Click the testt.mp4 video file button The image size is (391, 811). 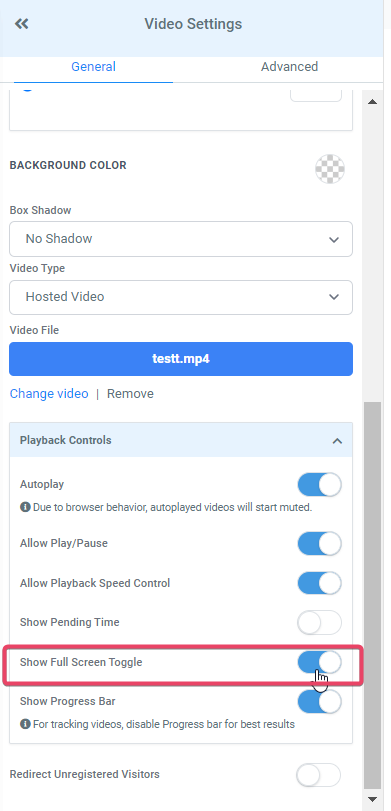(x=181, y=359)
